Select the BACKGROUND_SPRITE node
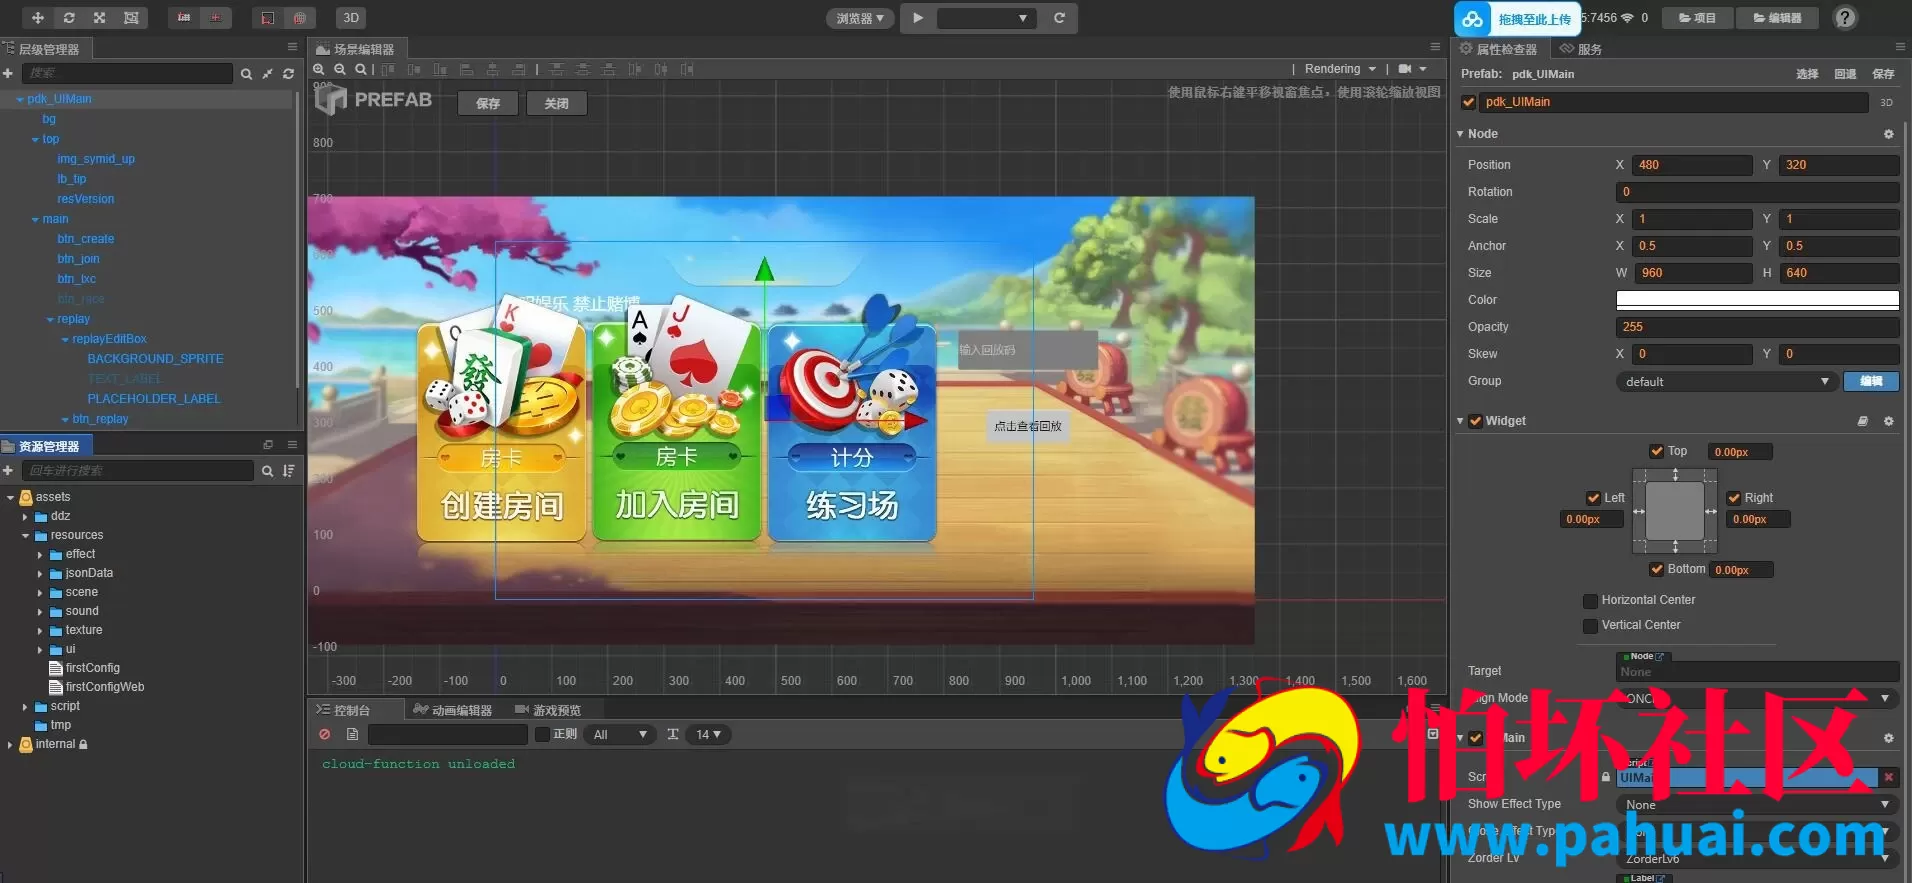The image size is (1912, 883). 155,359
